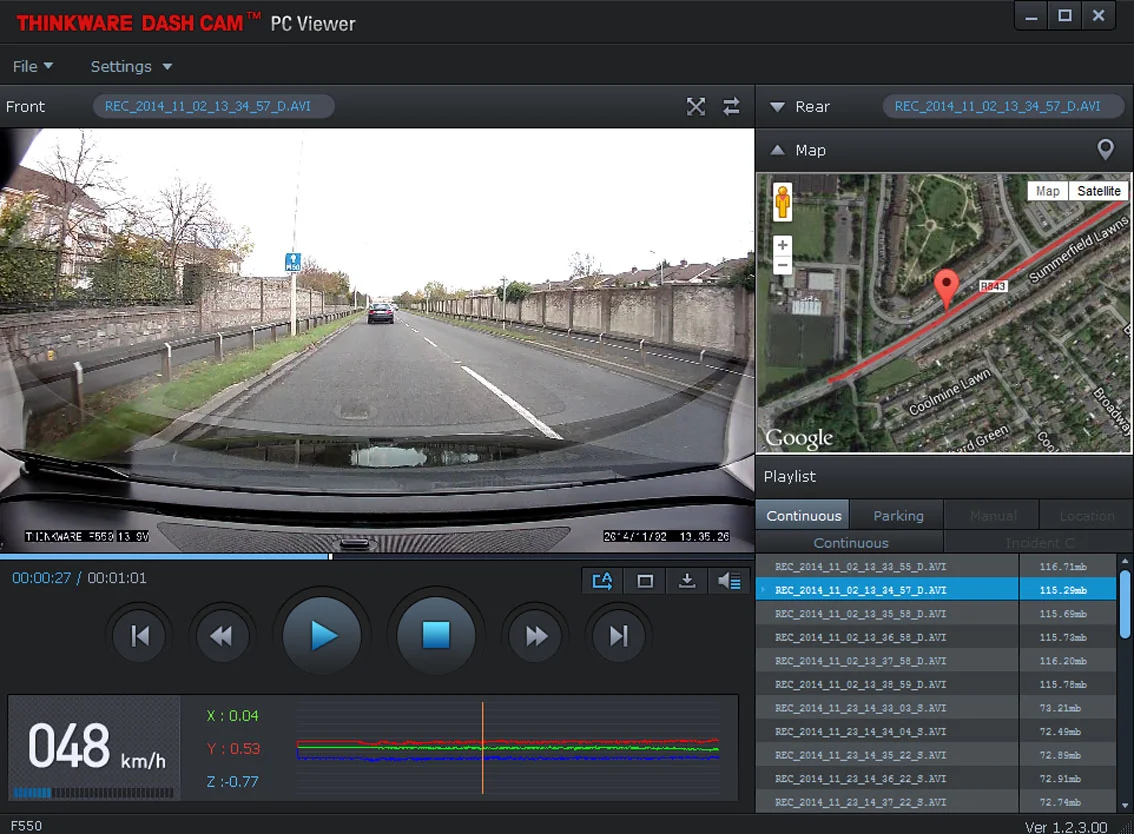Click the map location pin icon
The height and width of the screenshot is (834, 1134).
pos(1105,150)
